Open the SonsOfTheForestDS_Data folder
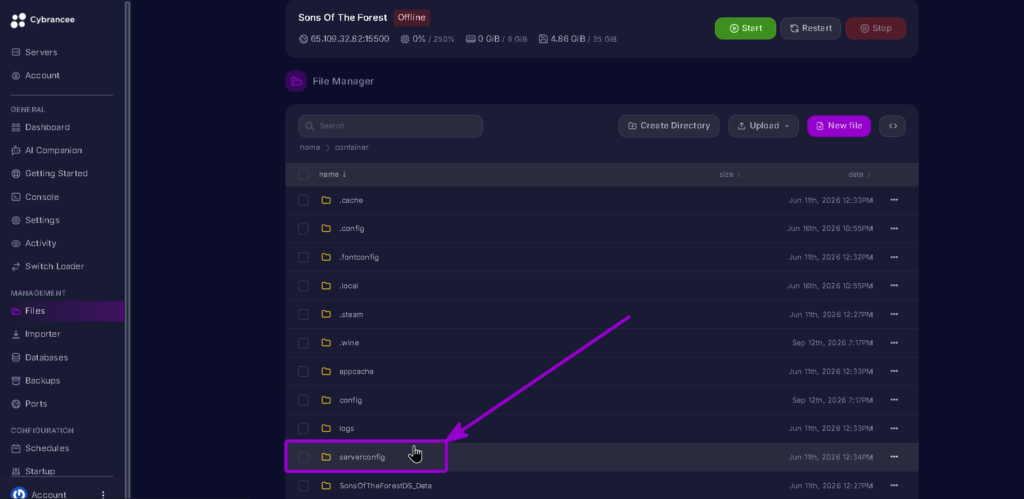Screen dimensions: 1024x499 [385, 486]
